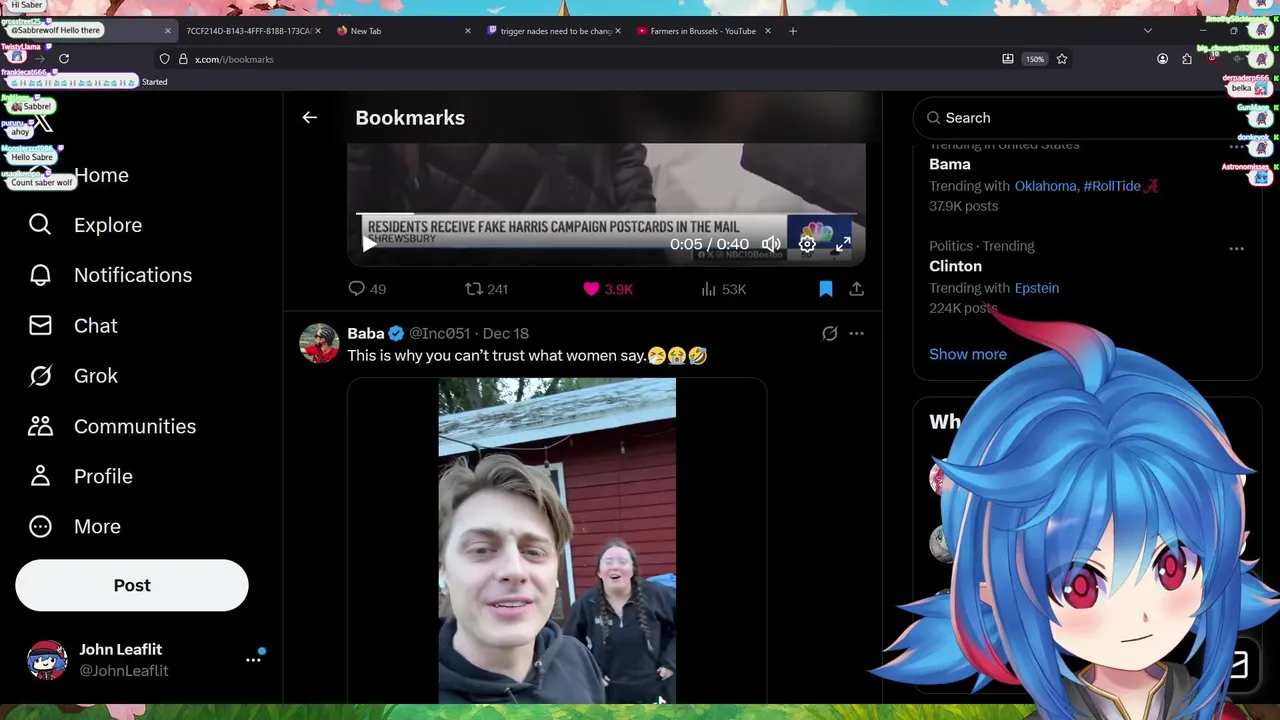Click the Grok logo icon

(40, 376)
